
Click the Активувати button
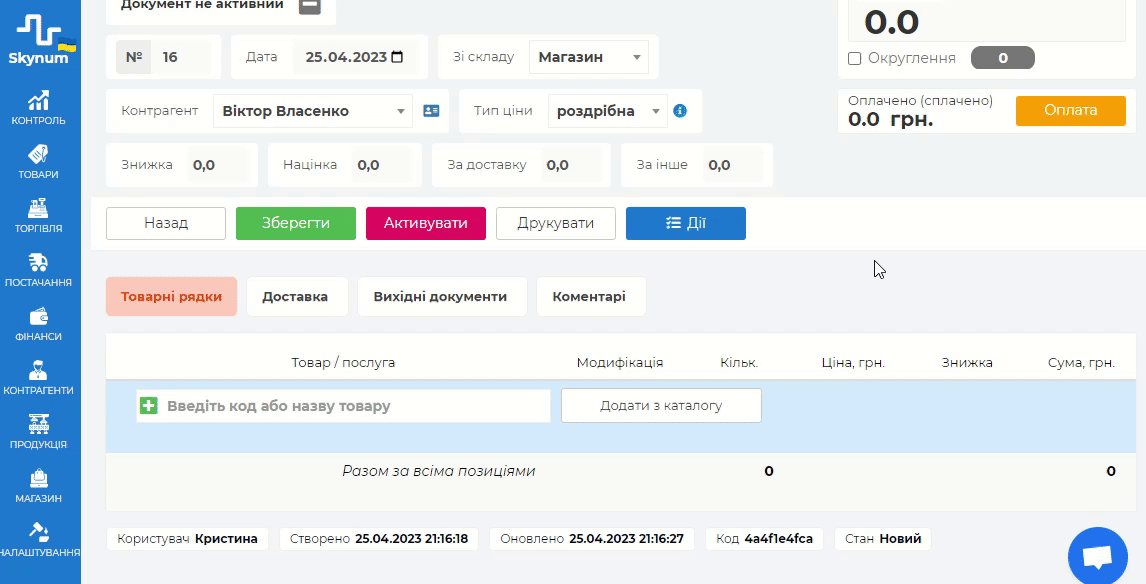click(x=425, y=224)
